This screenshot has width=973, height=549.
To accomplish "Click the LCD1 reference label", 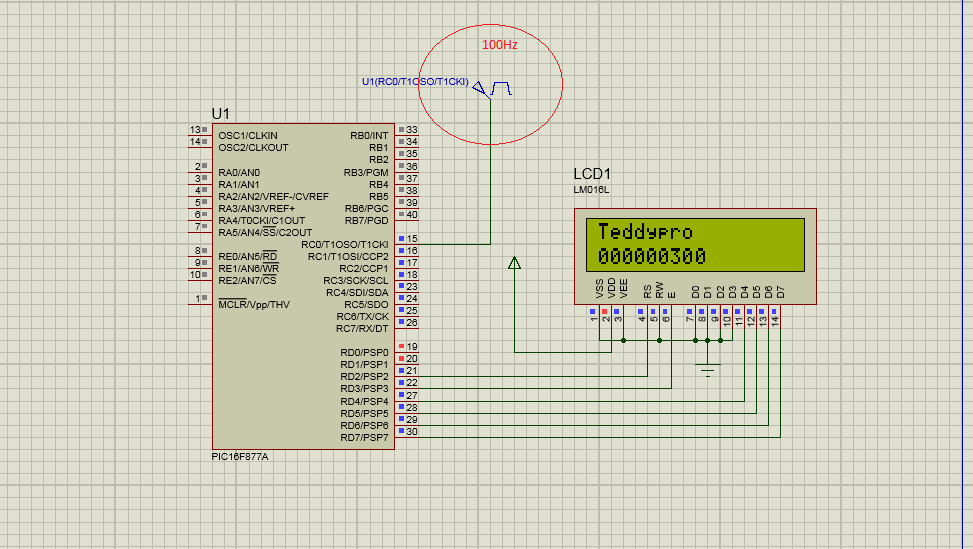I will 592,175.
